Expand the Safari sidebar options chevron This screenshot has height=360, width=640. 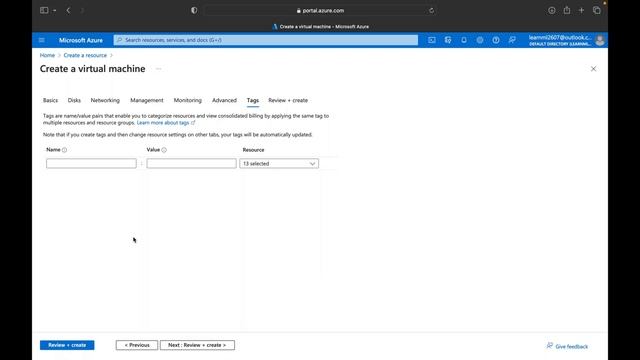[x=54, y=11]
